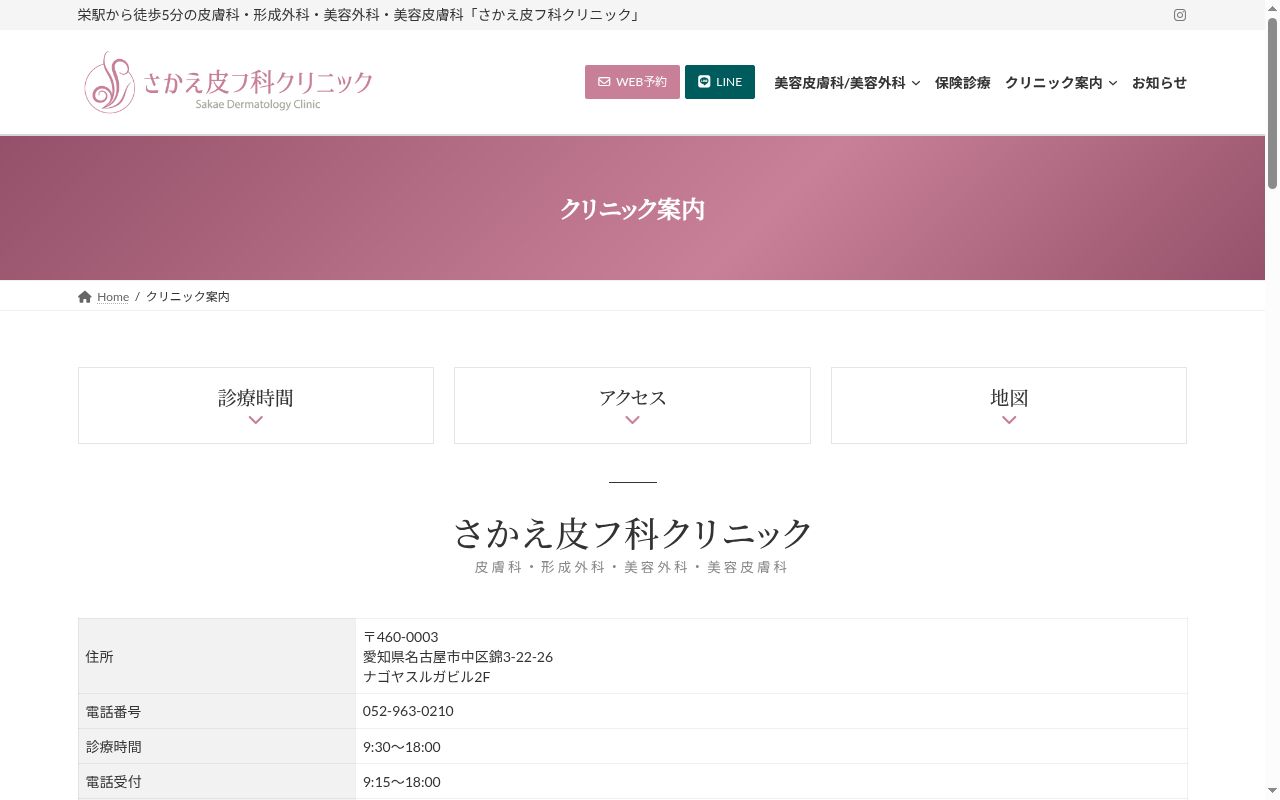The image size is (1280, 800).
Task: Expand the クリニック案内 nav menu
Action: [1061, 83]
